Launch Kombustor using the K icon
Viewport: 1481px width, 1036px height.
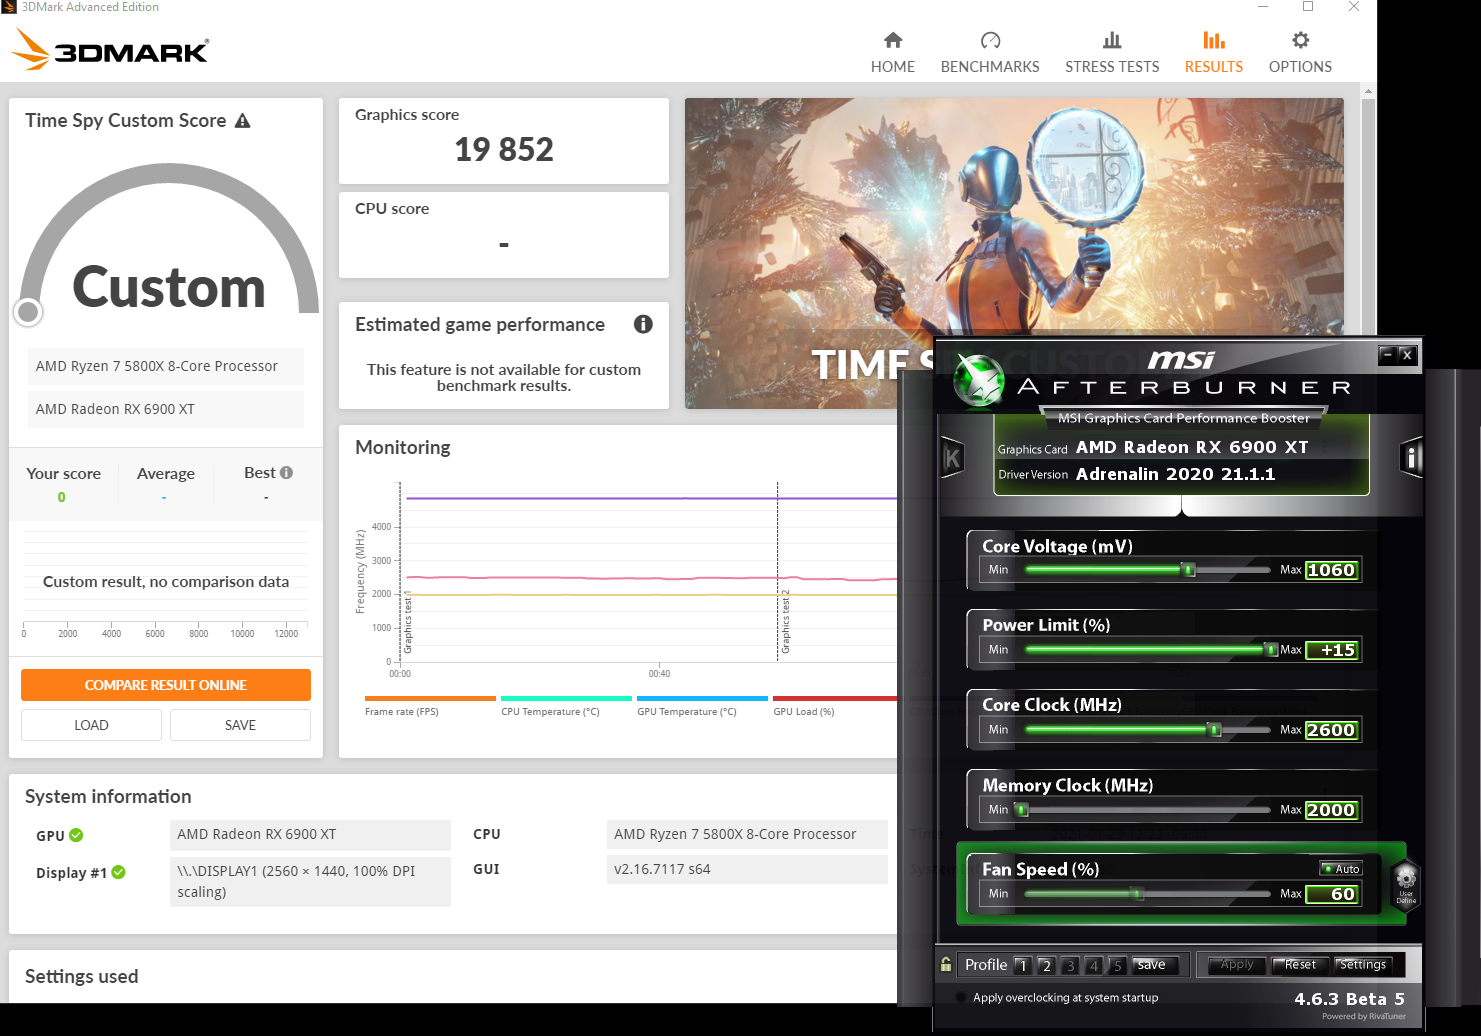coord(951,456)
